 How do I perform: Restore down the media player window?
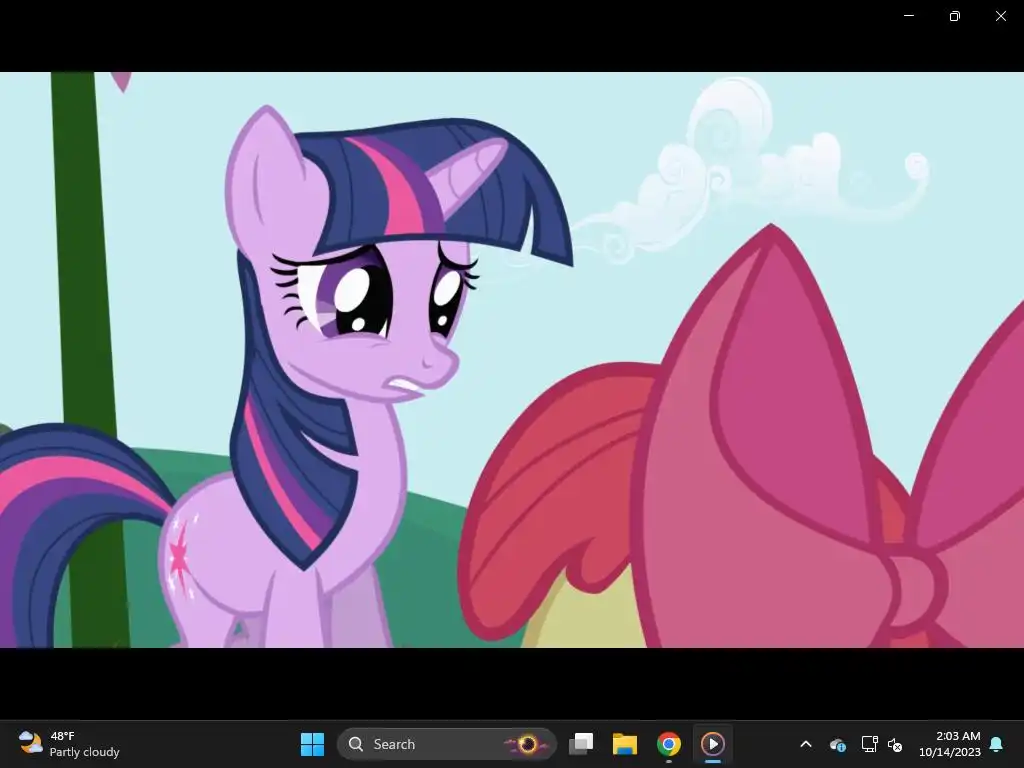954,16
